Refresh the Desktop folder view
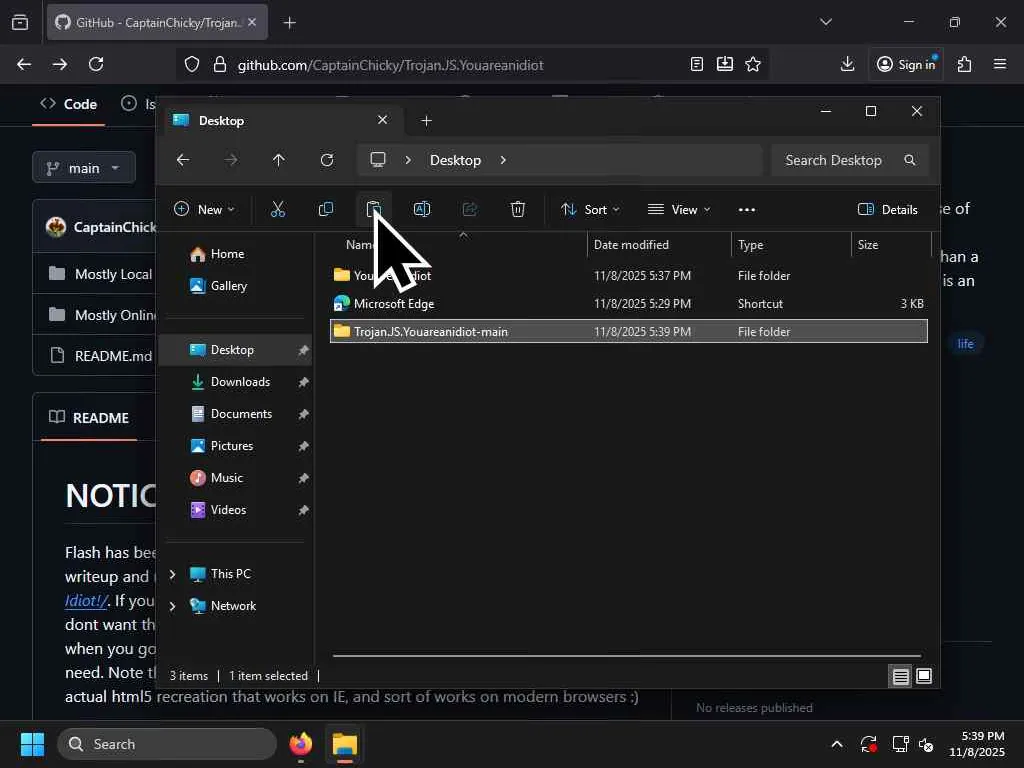 (327, 160)
